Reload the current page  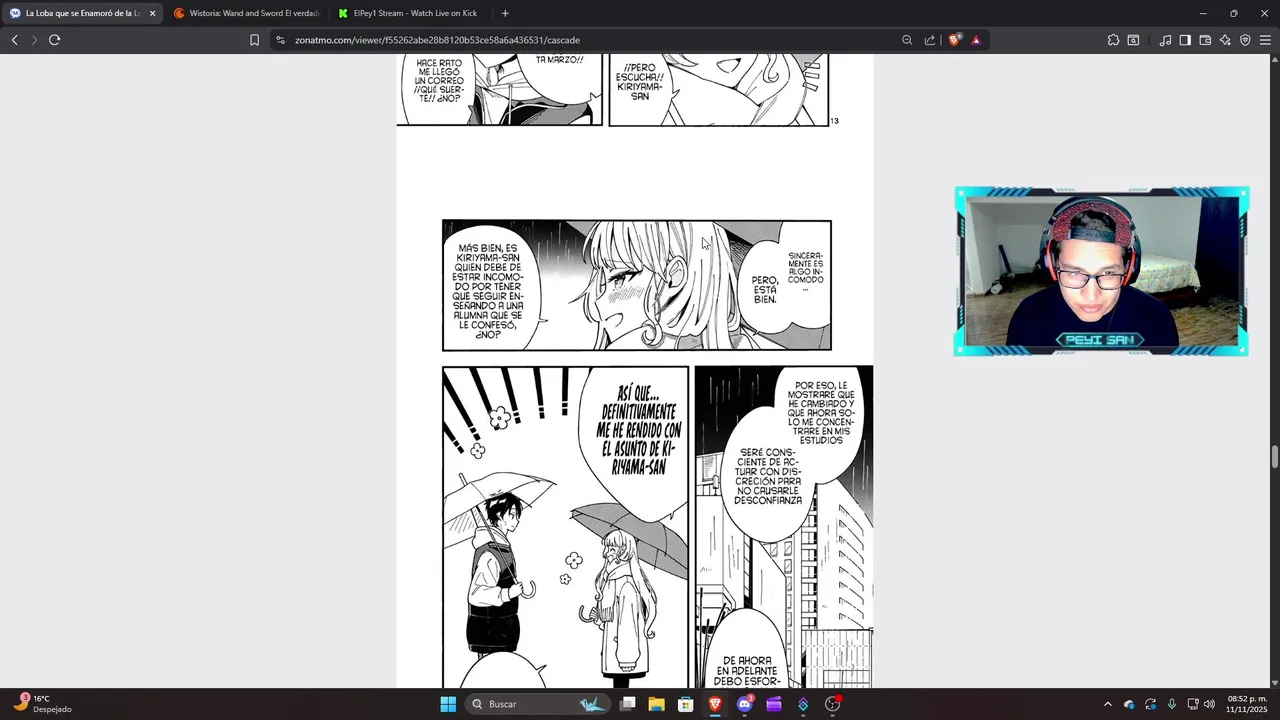54,40
